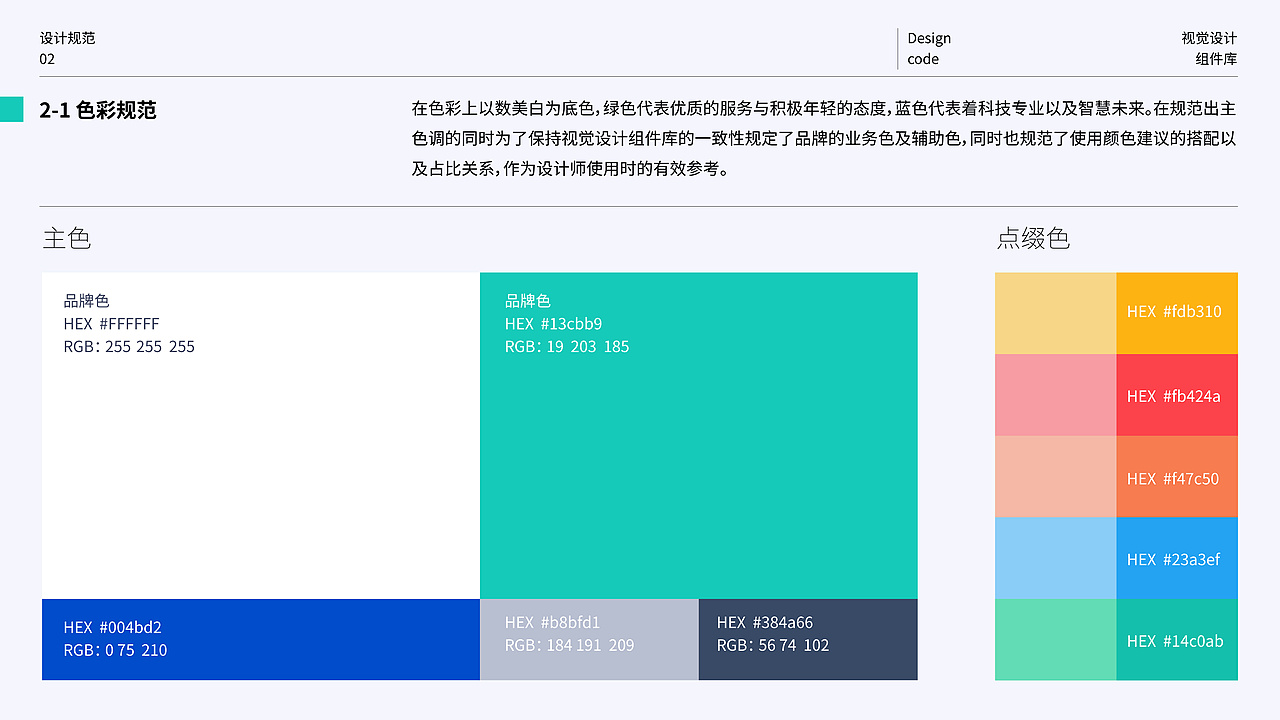This screenshot has height=720, width=1280.
Task: Select the orange accent swatch #f47c50
Action: [1177, 476]
